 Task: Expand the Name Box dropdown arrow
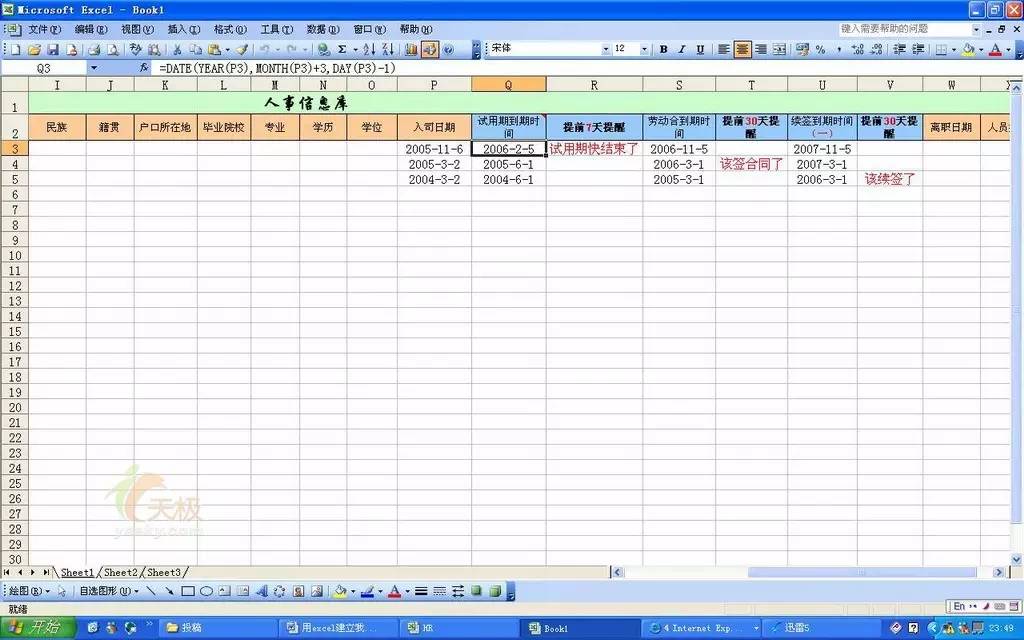(x=94, y=68)
